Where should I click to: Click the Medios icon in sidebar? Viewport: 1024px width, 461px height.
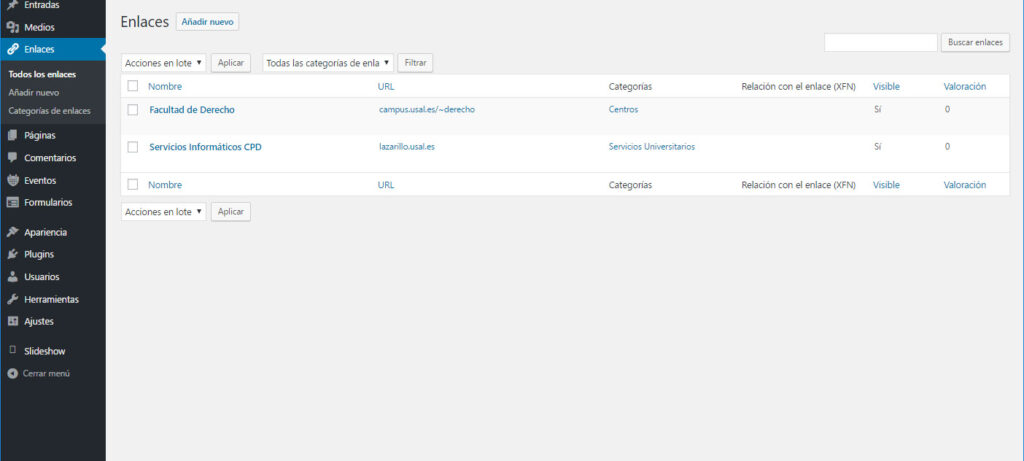pyautogui.click(x=12, y=27)
